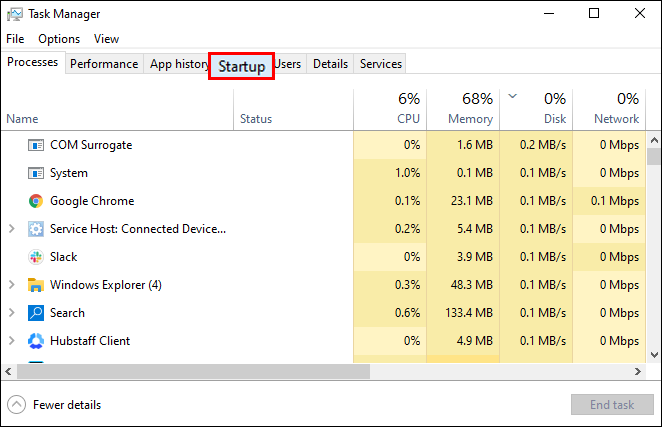The image size is (662, 427).
Task: Click the Google Chrome process icon
Action: click(36, 201)
